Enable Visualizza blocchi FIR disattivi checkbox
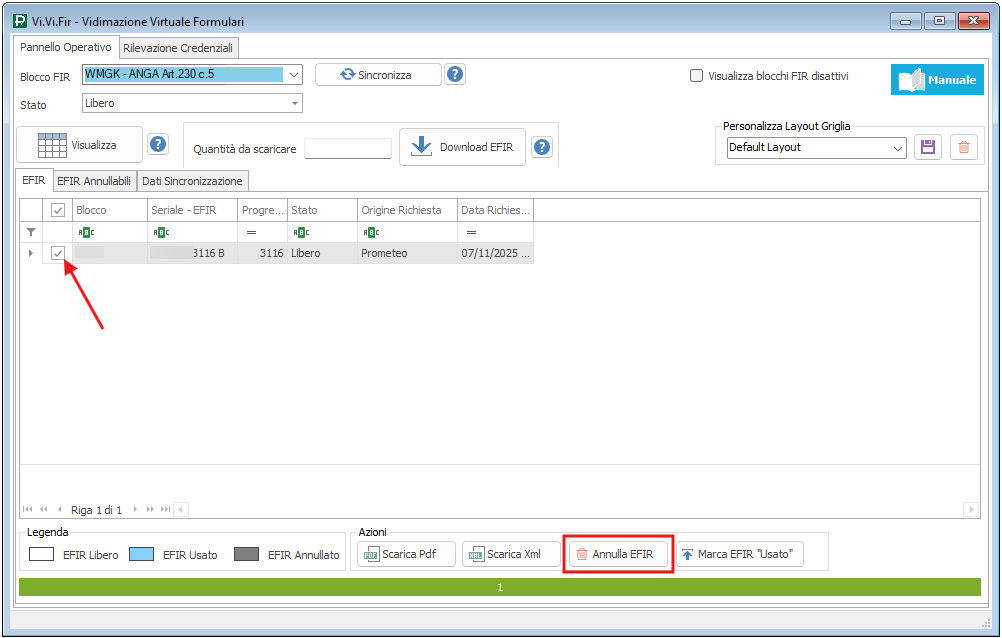The height and width of the screenshot is (638, 1002). pos(696,75)
